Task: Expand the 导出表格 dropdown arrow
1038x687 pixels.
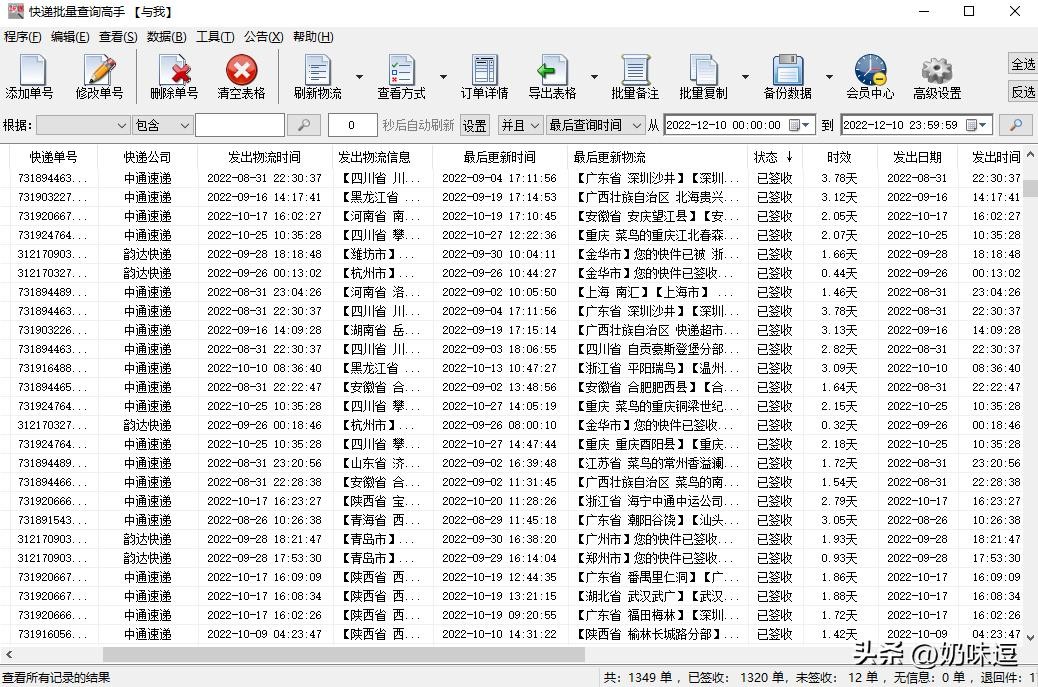Action: point(594,77)
